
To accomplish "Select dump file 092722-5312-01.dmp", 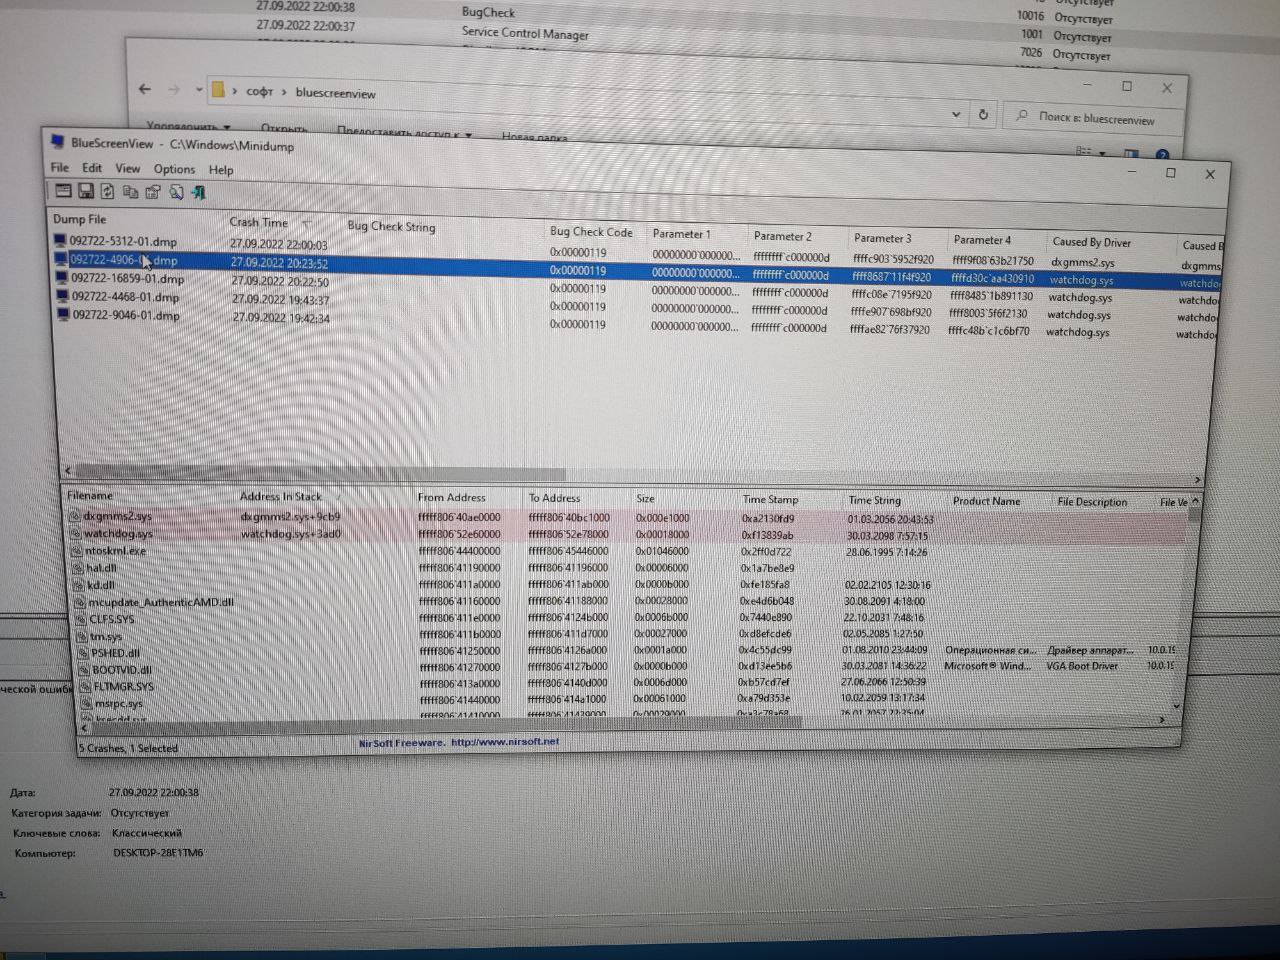I will [x=123, y=241].
